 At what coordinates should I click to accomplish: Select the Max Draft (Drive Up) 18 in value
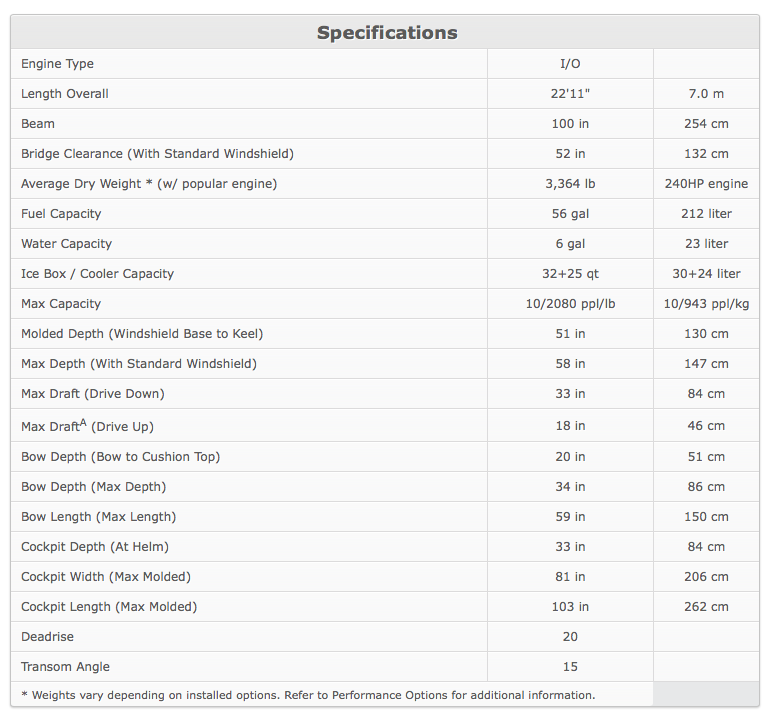pyautogui.click(x=570, y=426)
